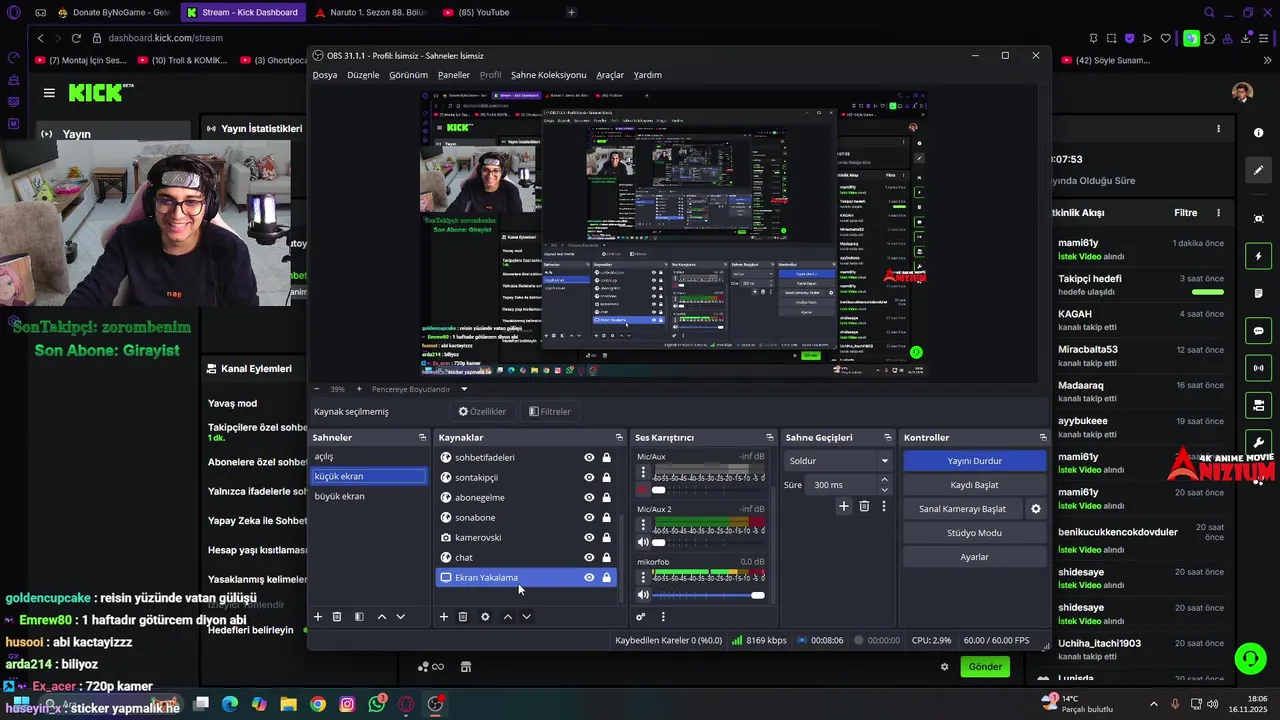Adjust mikorfob volume slider

pos(709,595)
